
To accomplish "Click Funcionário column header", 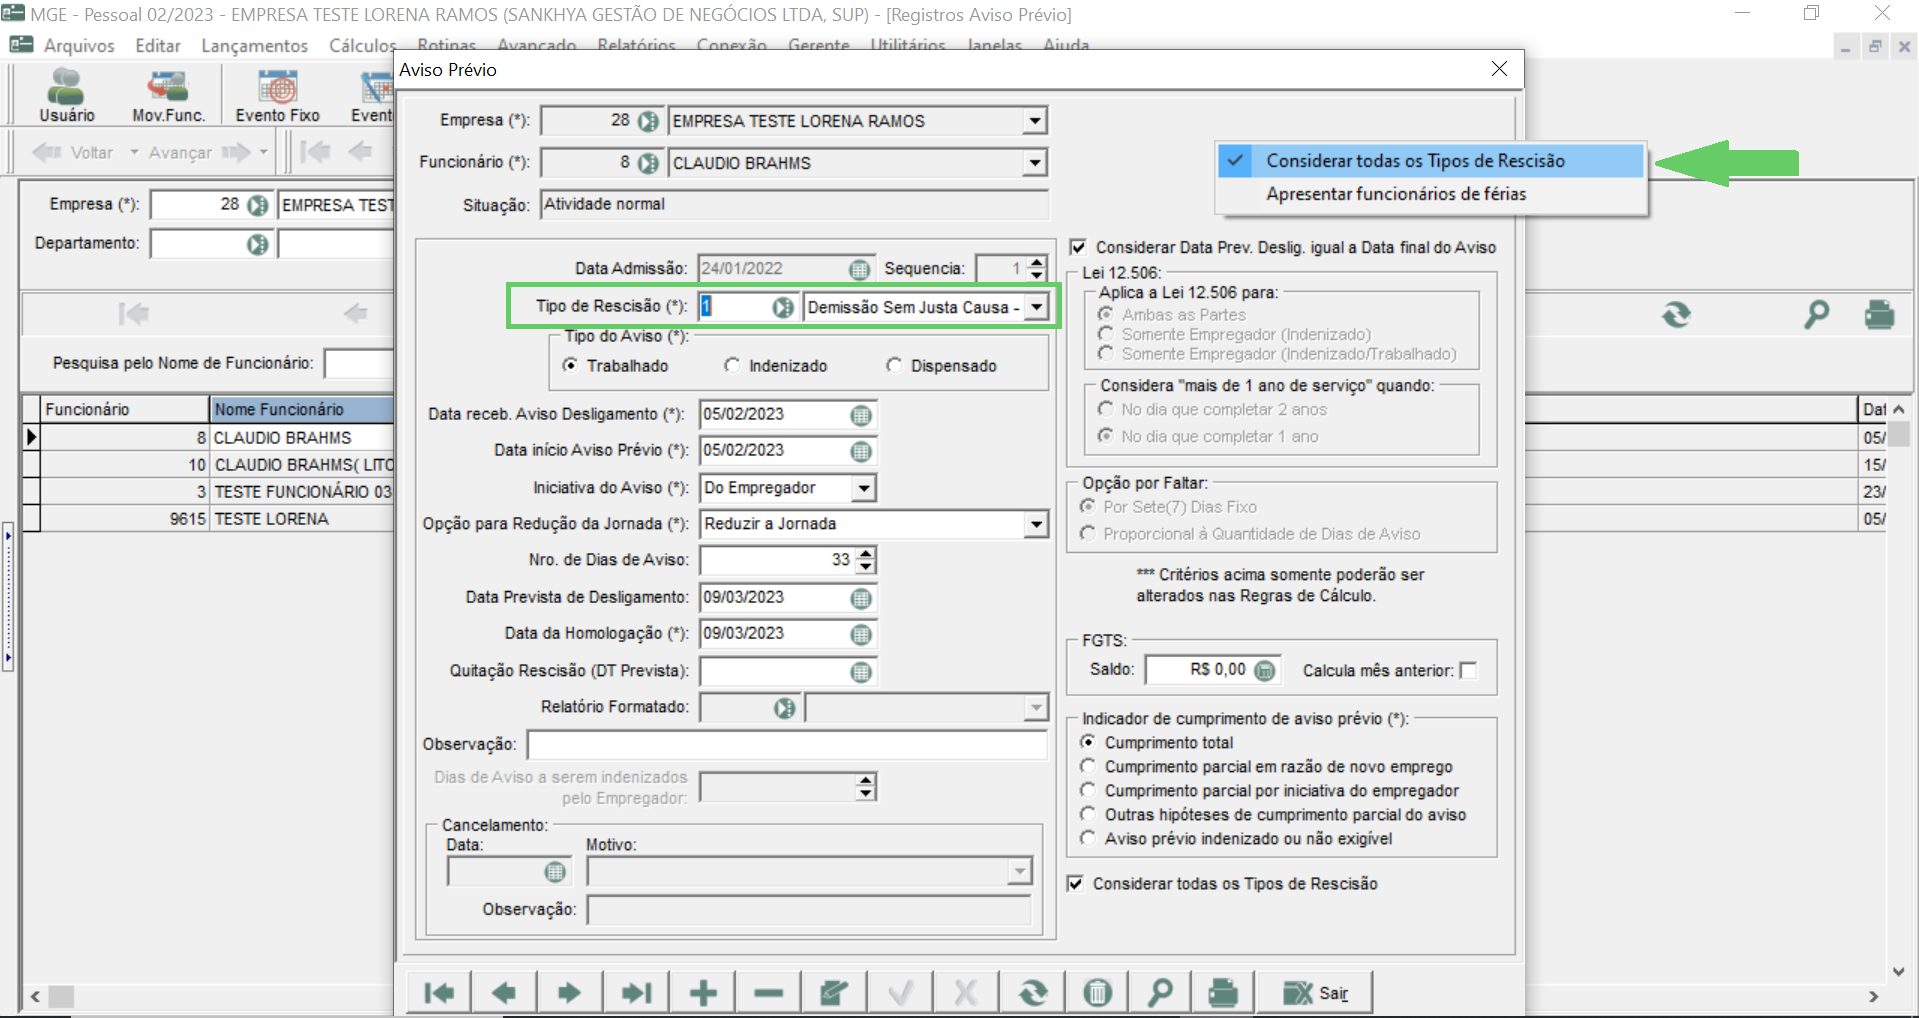I will point(124,409).
